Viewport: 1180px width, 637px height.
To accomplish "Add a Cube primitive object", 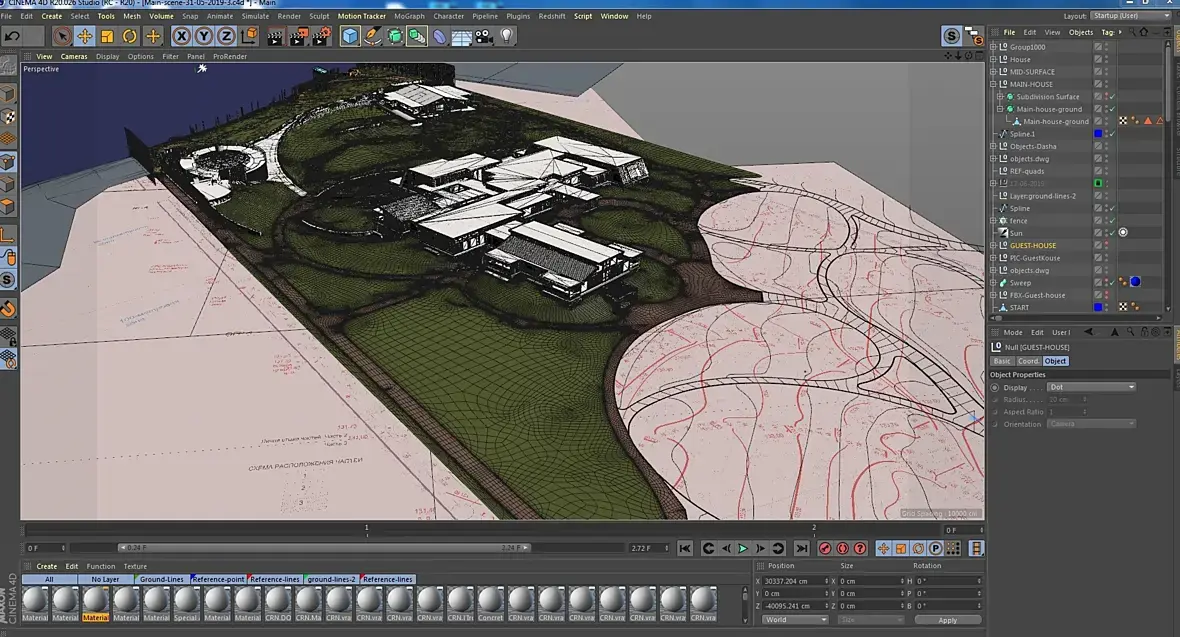I will point(350,36).
